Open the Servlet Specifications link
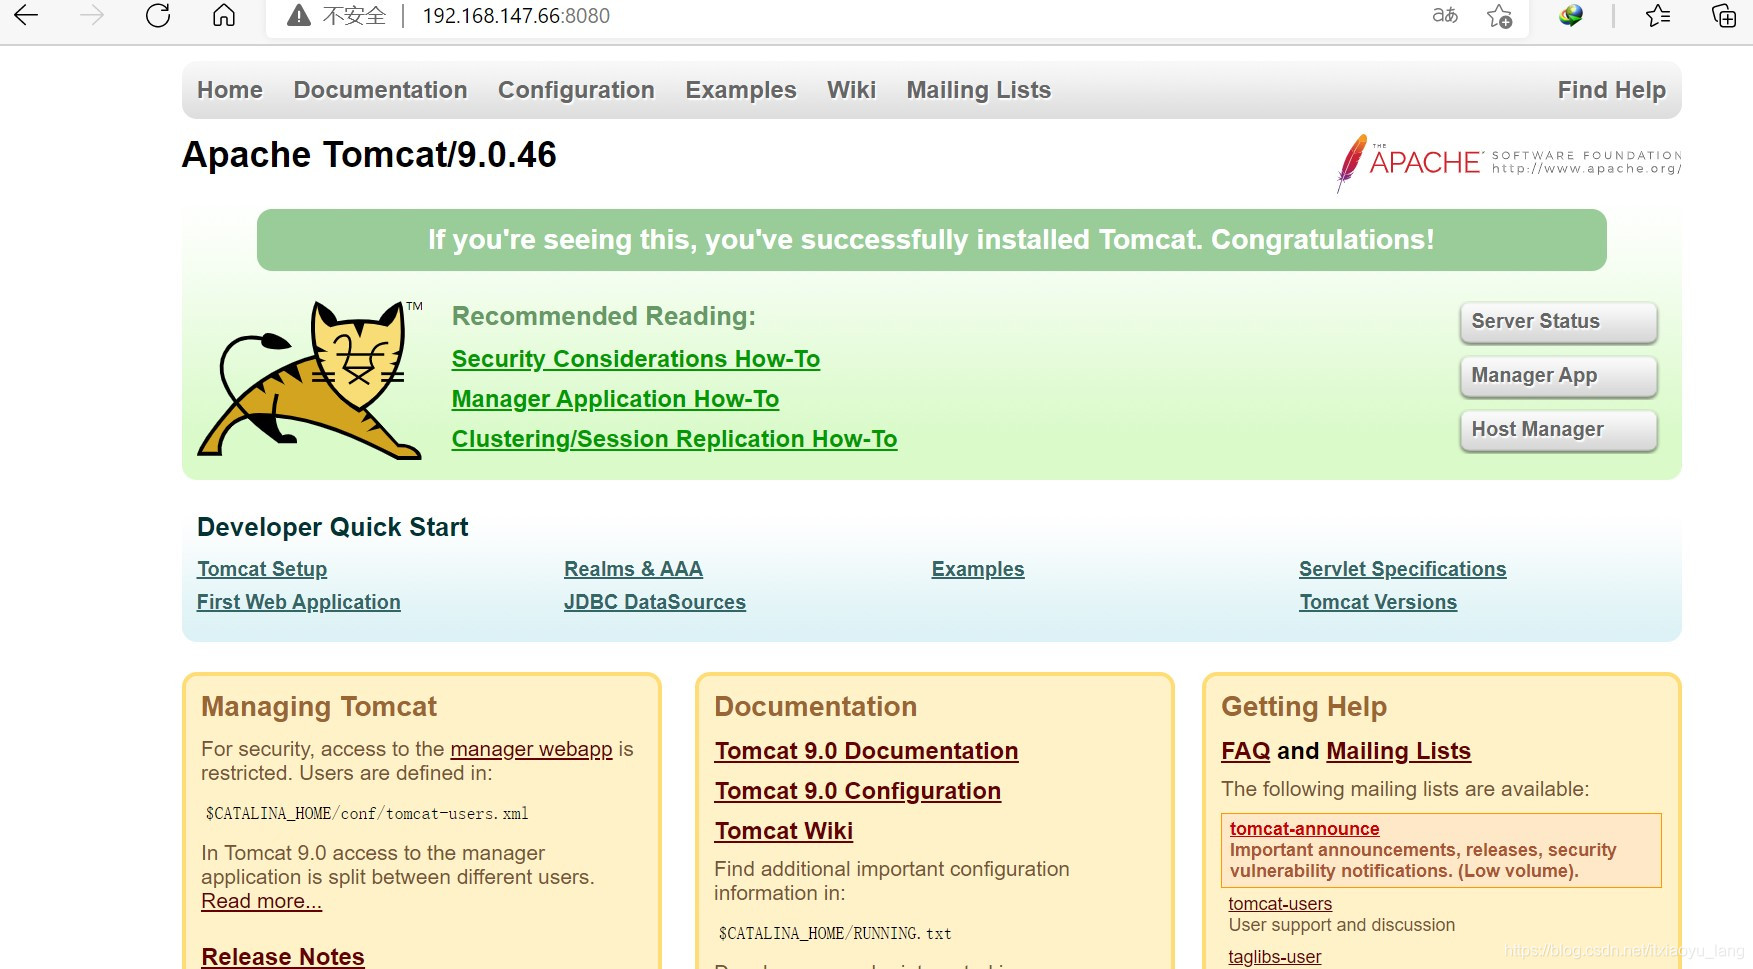Viewport: 1753px width, 969px height. pyautogui.click(x=1402, y=569)
